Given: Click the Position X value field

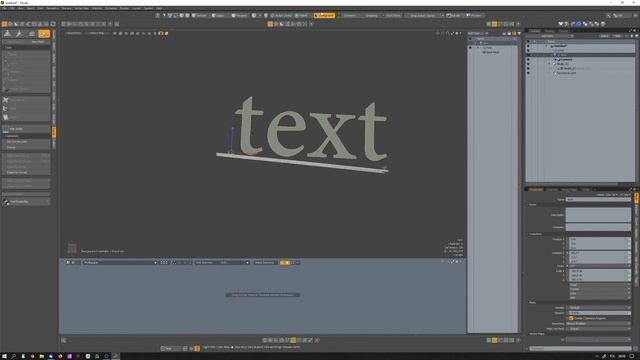Looking at the screenshot, I should tap(600, 239).
